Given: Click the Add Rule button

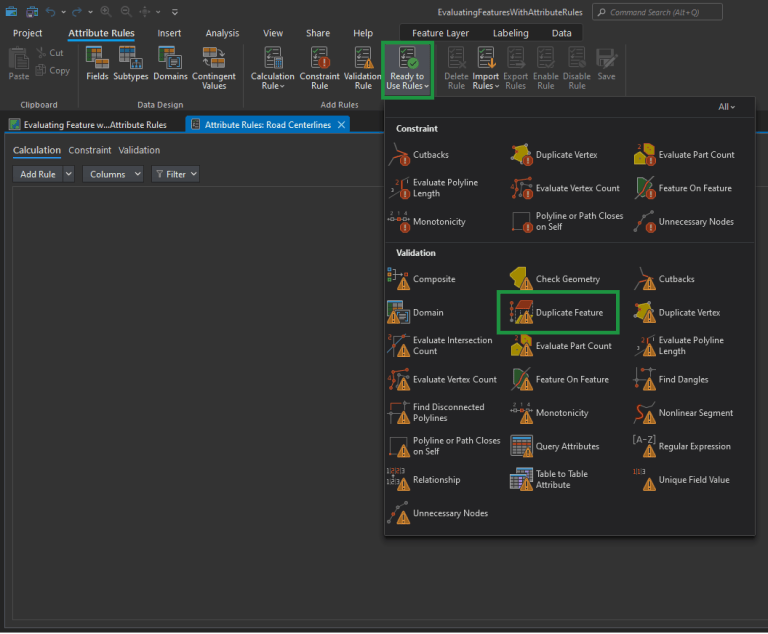Looking at the screenshot, I should [38, 174].
